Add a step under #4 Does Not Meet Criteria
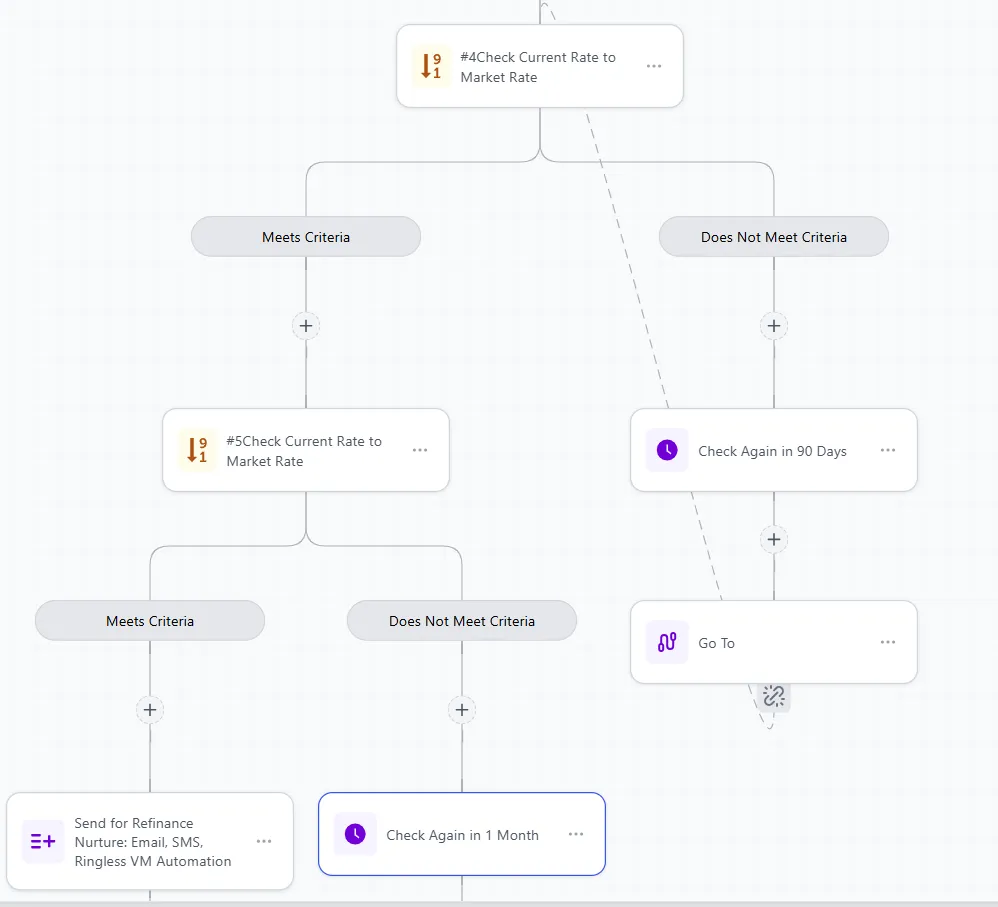Image resolution: width=998 pixels, height=907 pixels. (773, 325)
